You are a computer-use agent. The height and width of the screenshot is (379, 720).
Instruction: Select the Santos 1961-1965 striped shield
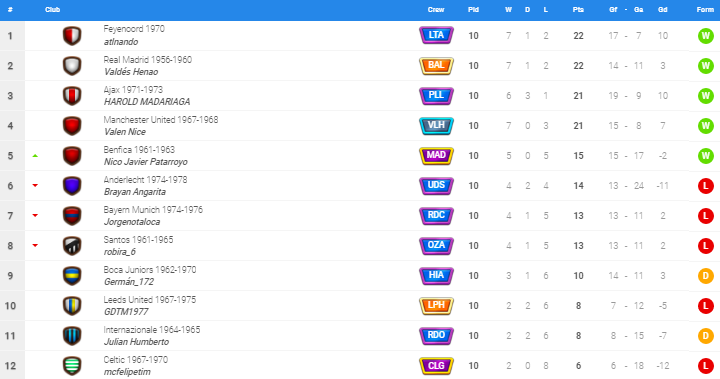(72, 246)
